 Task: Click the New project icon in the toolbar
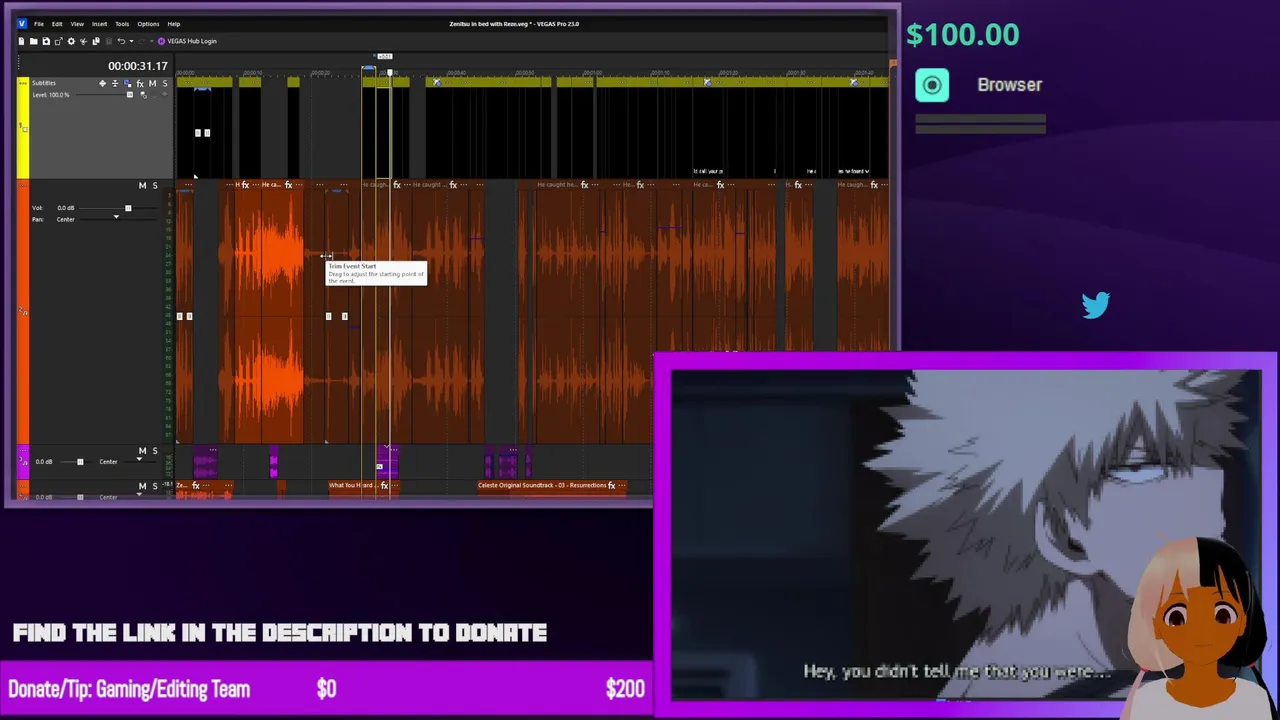coord(21,41)
